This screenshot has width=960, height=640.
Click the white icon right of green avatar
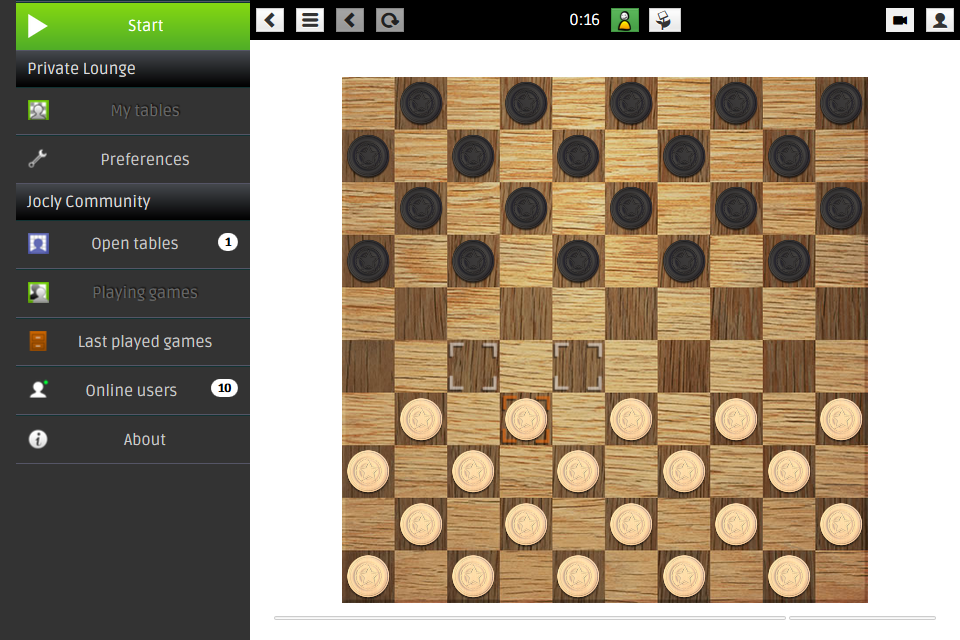(x=665, y=20)
